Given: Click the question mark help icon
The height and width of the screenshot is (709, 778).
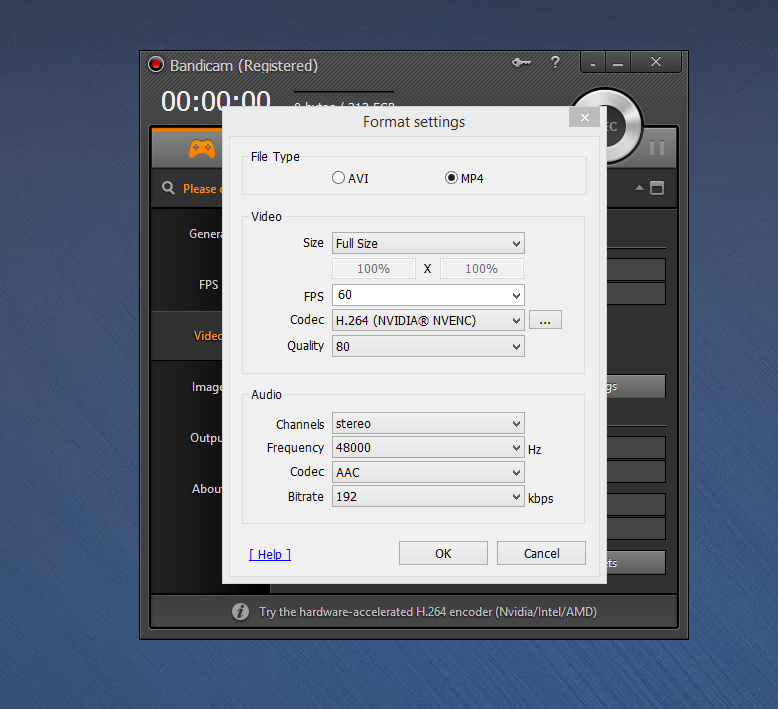Looking at the screenshot, I should tap(555, 63).
